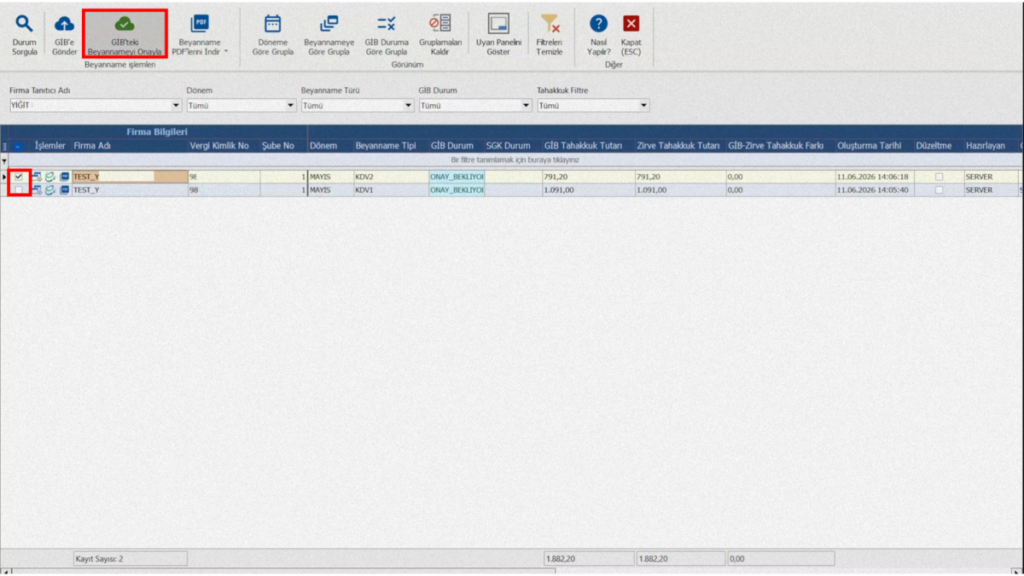This screenshot has height=576, width=1024.
Task: Group rows using Döneme Göre Grupla
Action: [x=273, y=35]
